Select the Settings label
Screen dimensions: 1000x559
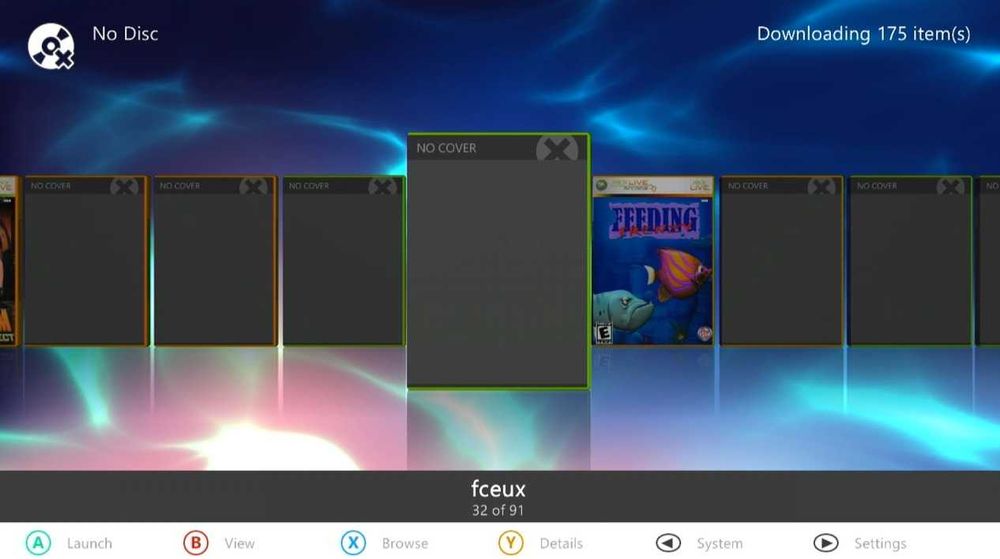click(880, 544)
